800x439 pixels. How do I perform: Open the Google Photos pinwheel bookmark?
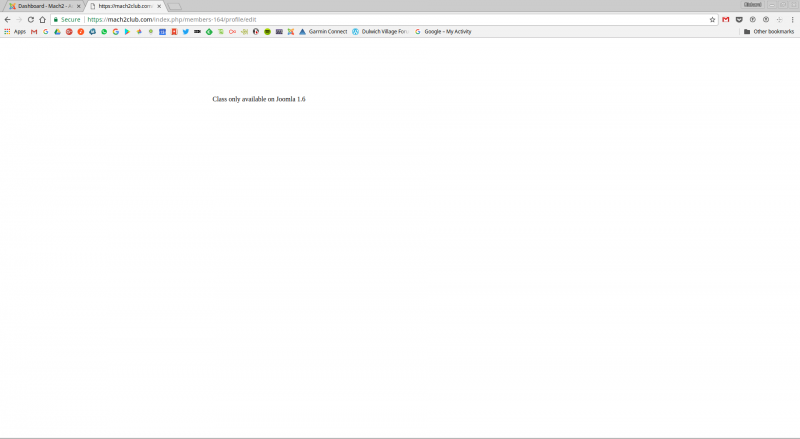[139, 32]
